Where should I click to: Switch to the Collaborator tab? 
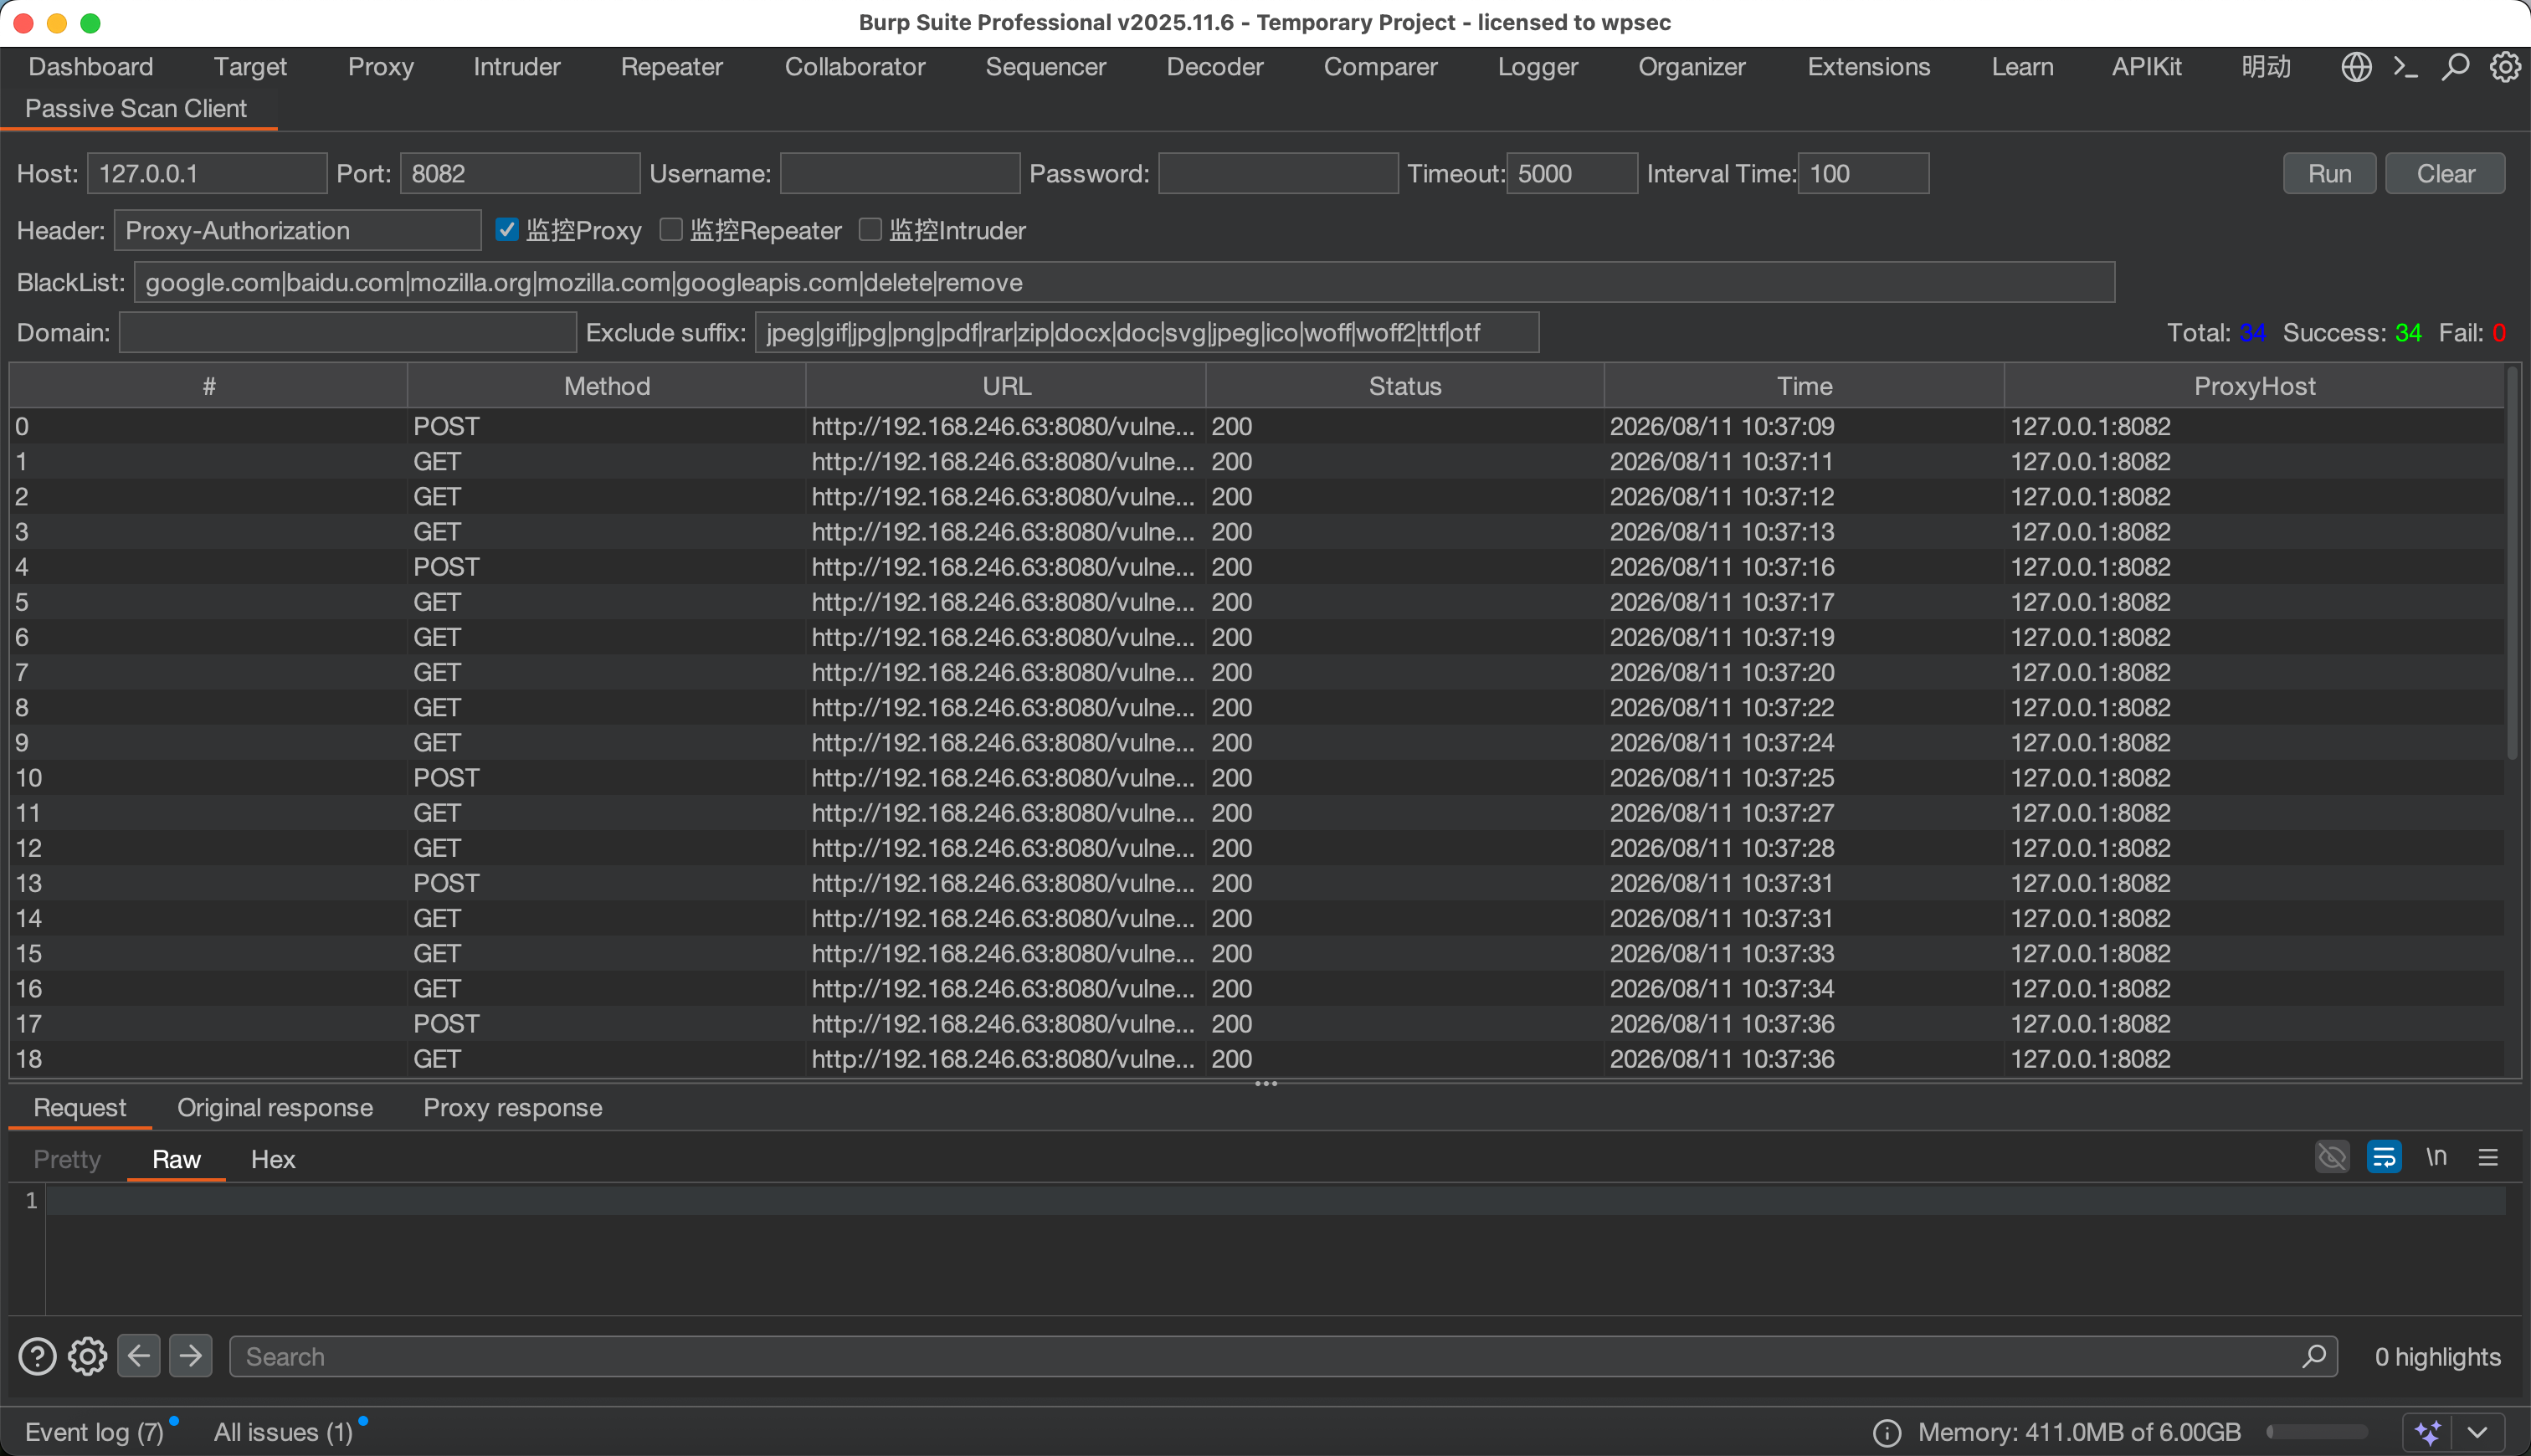tap(854, 67)
